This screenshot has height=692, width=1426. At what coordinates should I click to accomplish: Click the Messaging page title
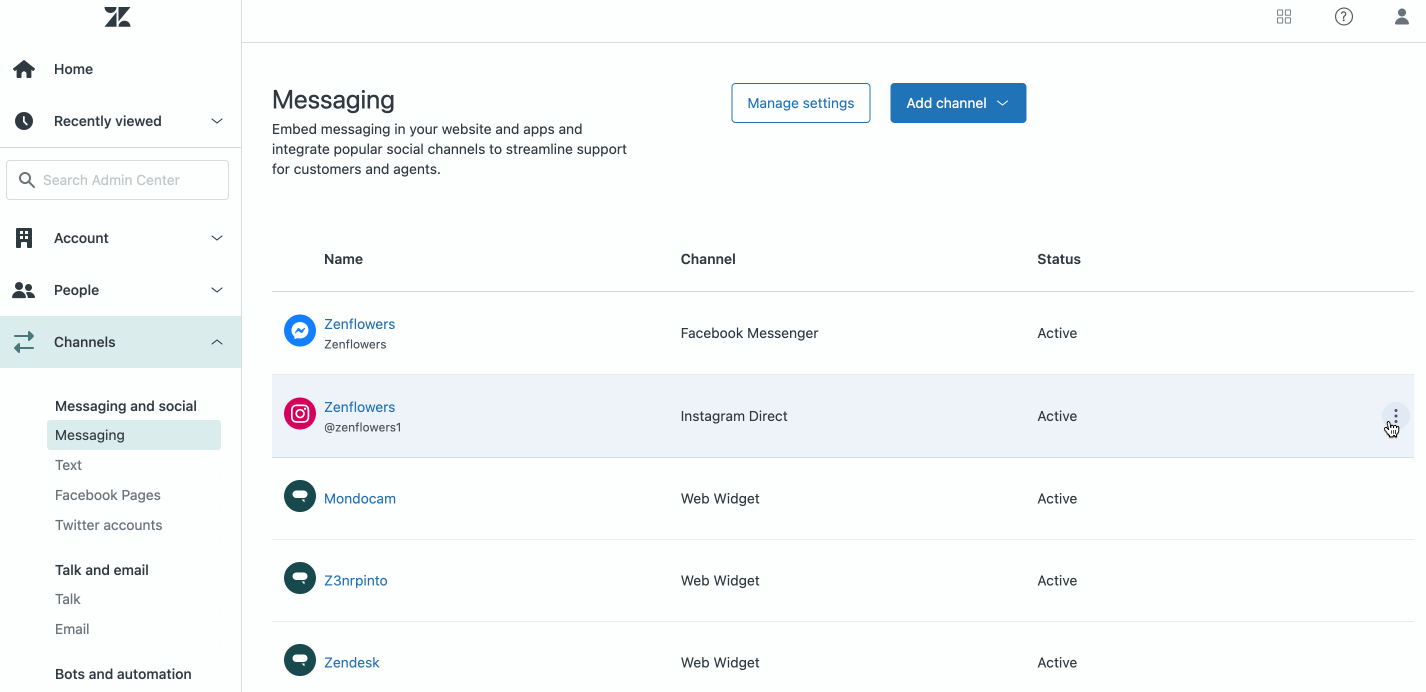(333, 100)
